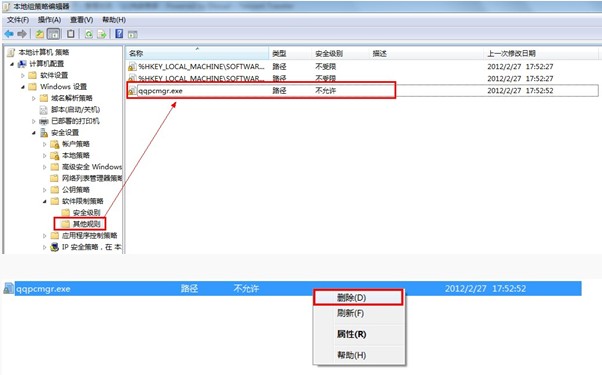Open the 操作(A) menu

tap(49, 20)
